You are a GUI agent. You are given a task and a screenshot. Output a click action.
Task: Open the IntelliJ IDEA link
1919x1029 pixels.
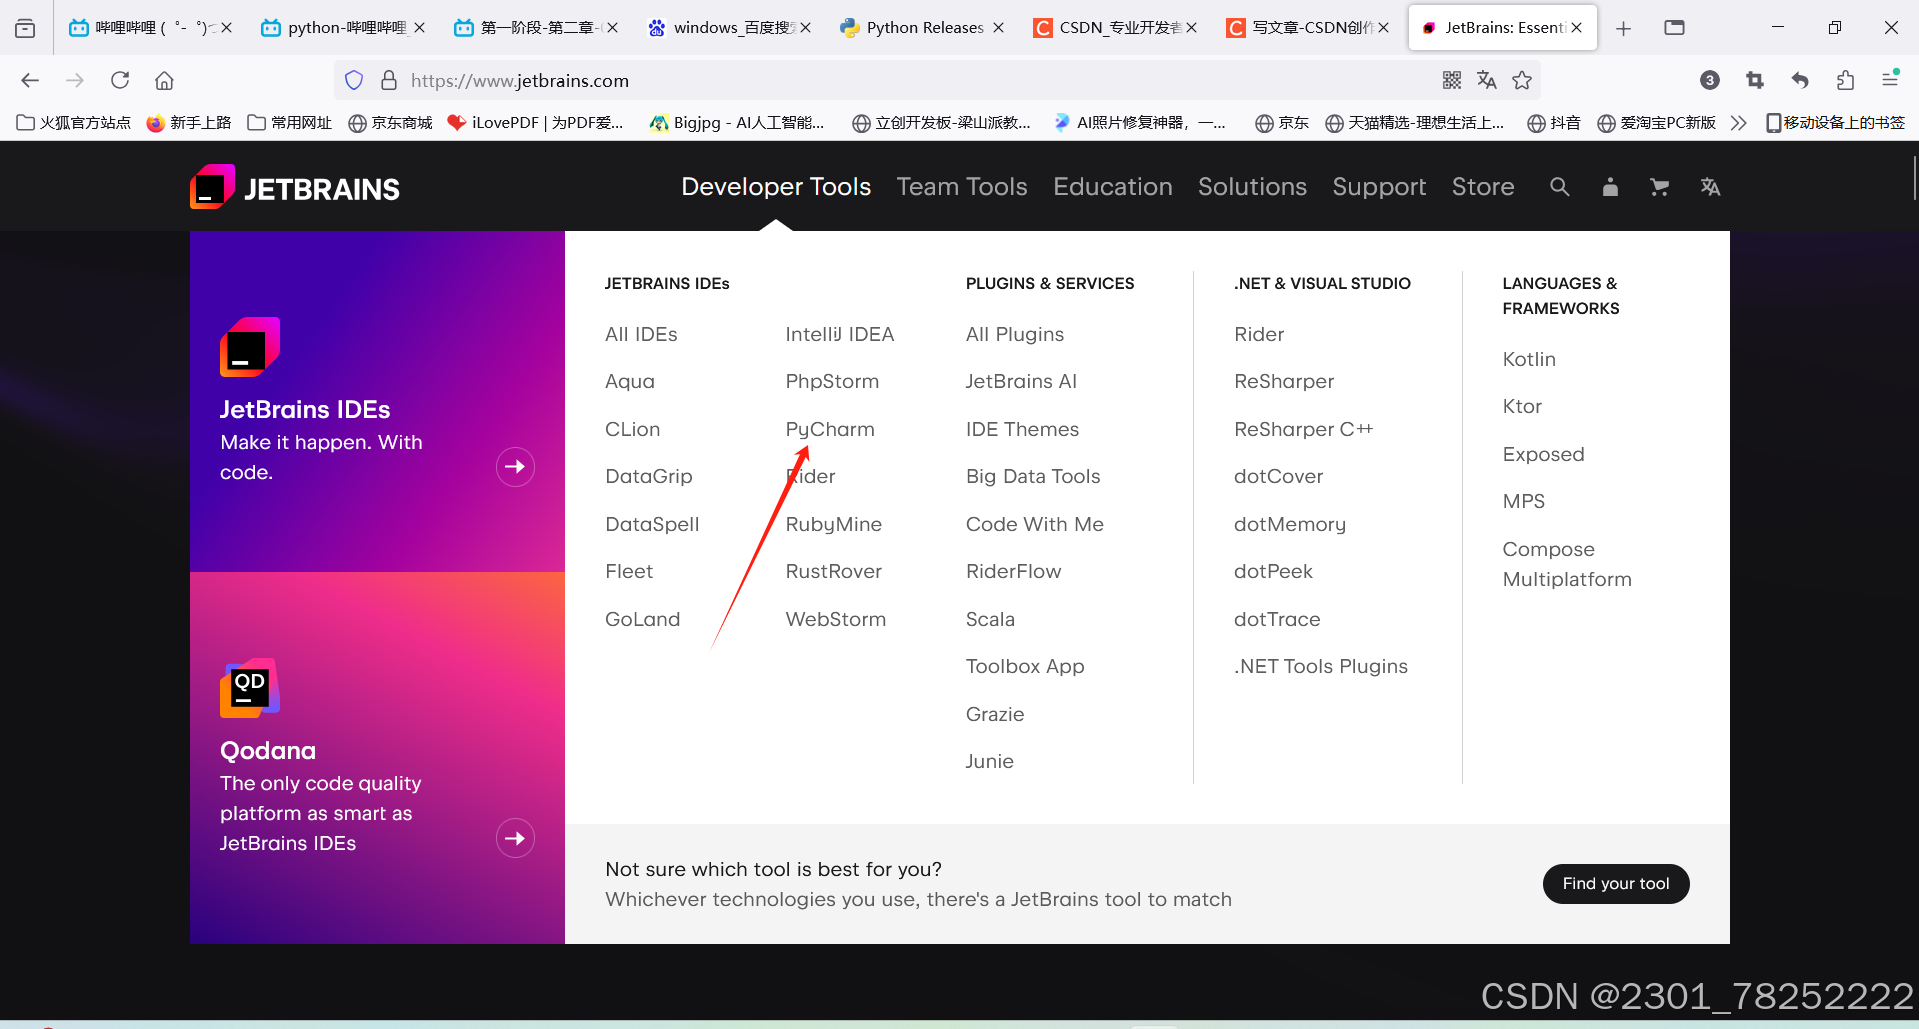coord(840,334)
